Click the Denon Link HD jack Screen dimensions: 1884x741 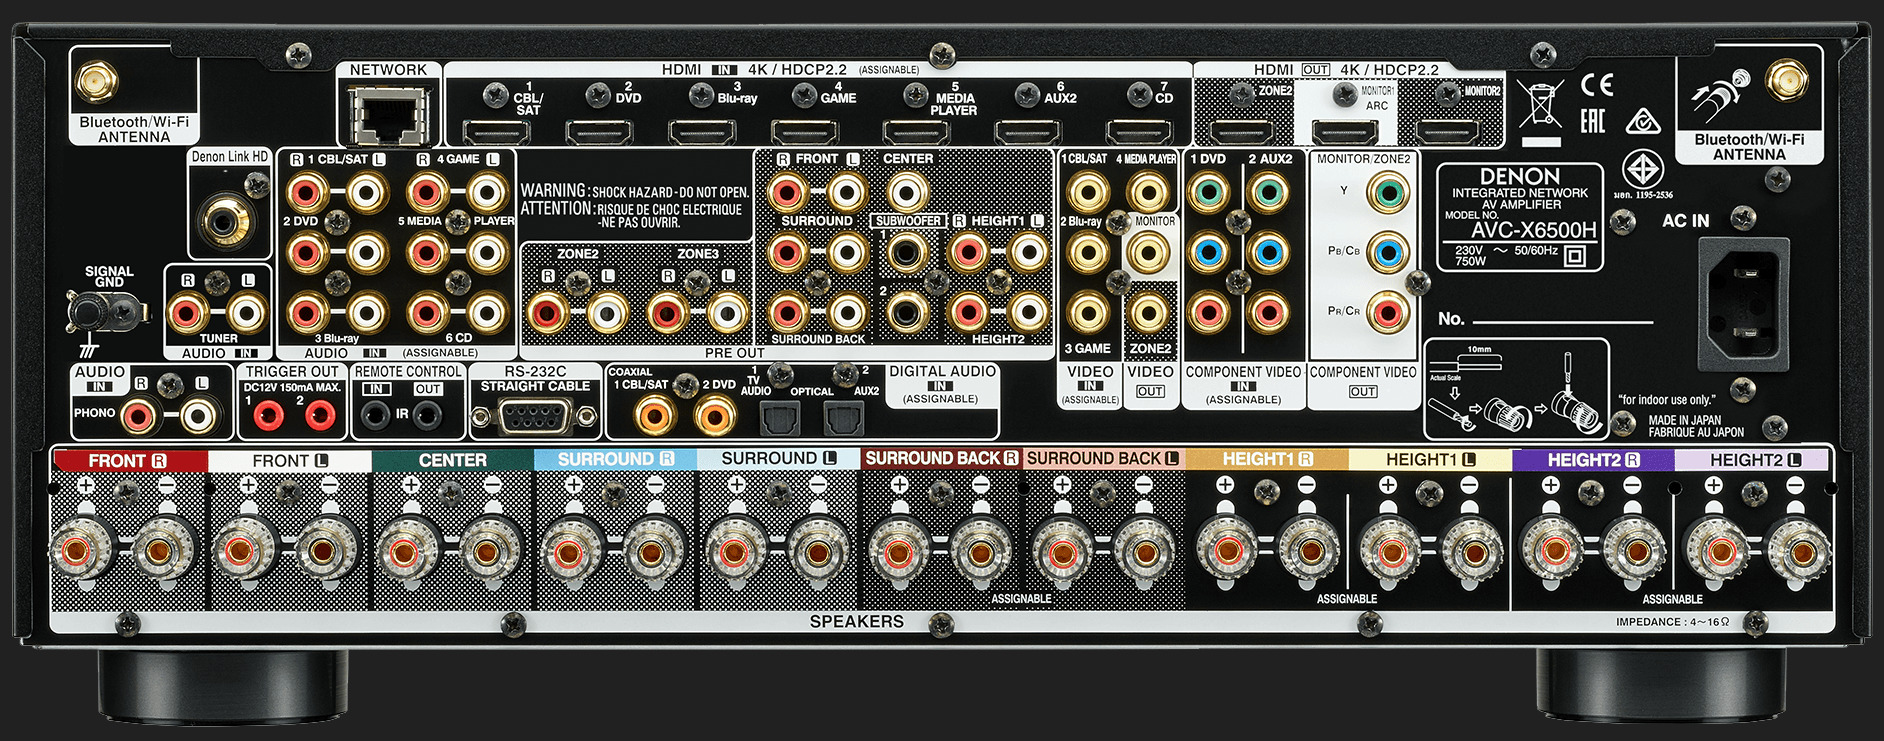[221, 220]
